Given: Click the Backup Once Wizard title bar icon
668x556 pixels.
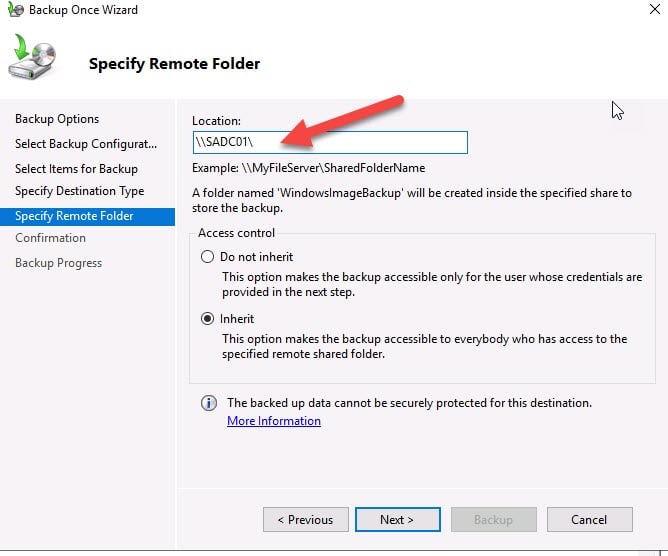Looking at the screenshot, I should (14, 10).
